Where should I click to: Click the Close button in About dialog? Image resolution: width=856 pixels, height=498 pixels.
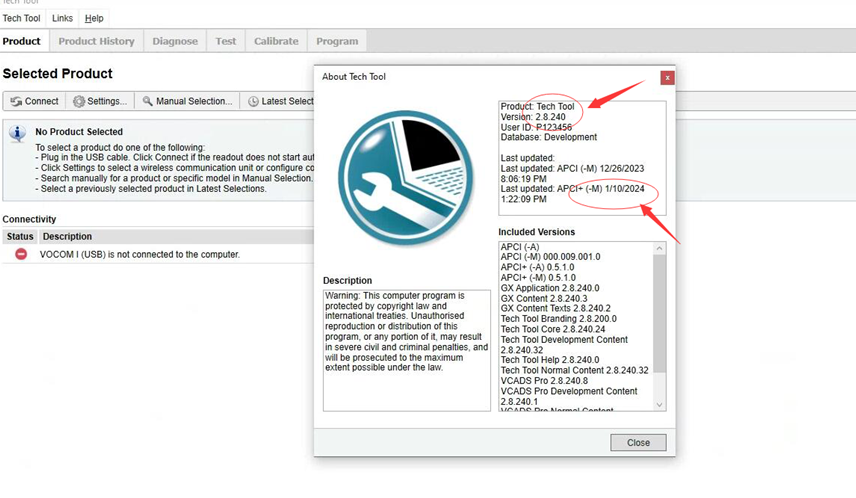click(638, 443)
